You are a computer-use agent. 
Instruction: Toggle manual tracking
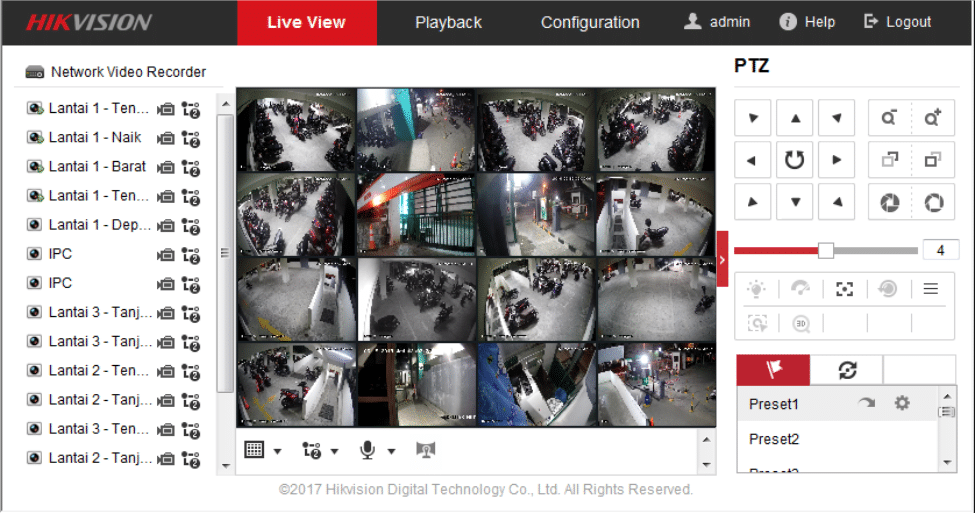coord(757,323)
